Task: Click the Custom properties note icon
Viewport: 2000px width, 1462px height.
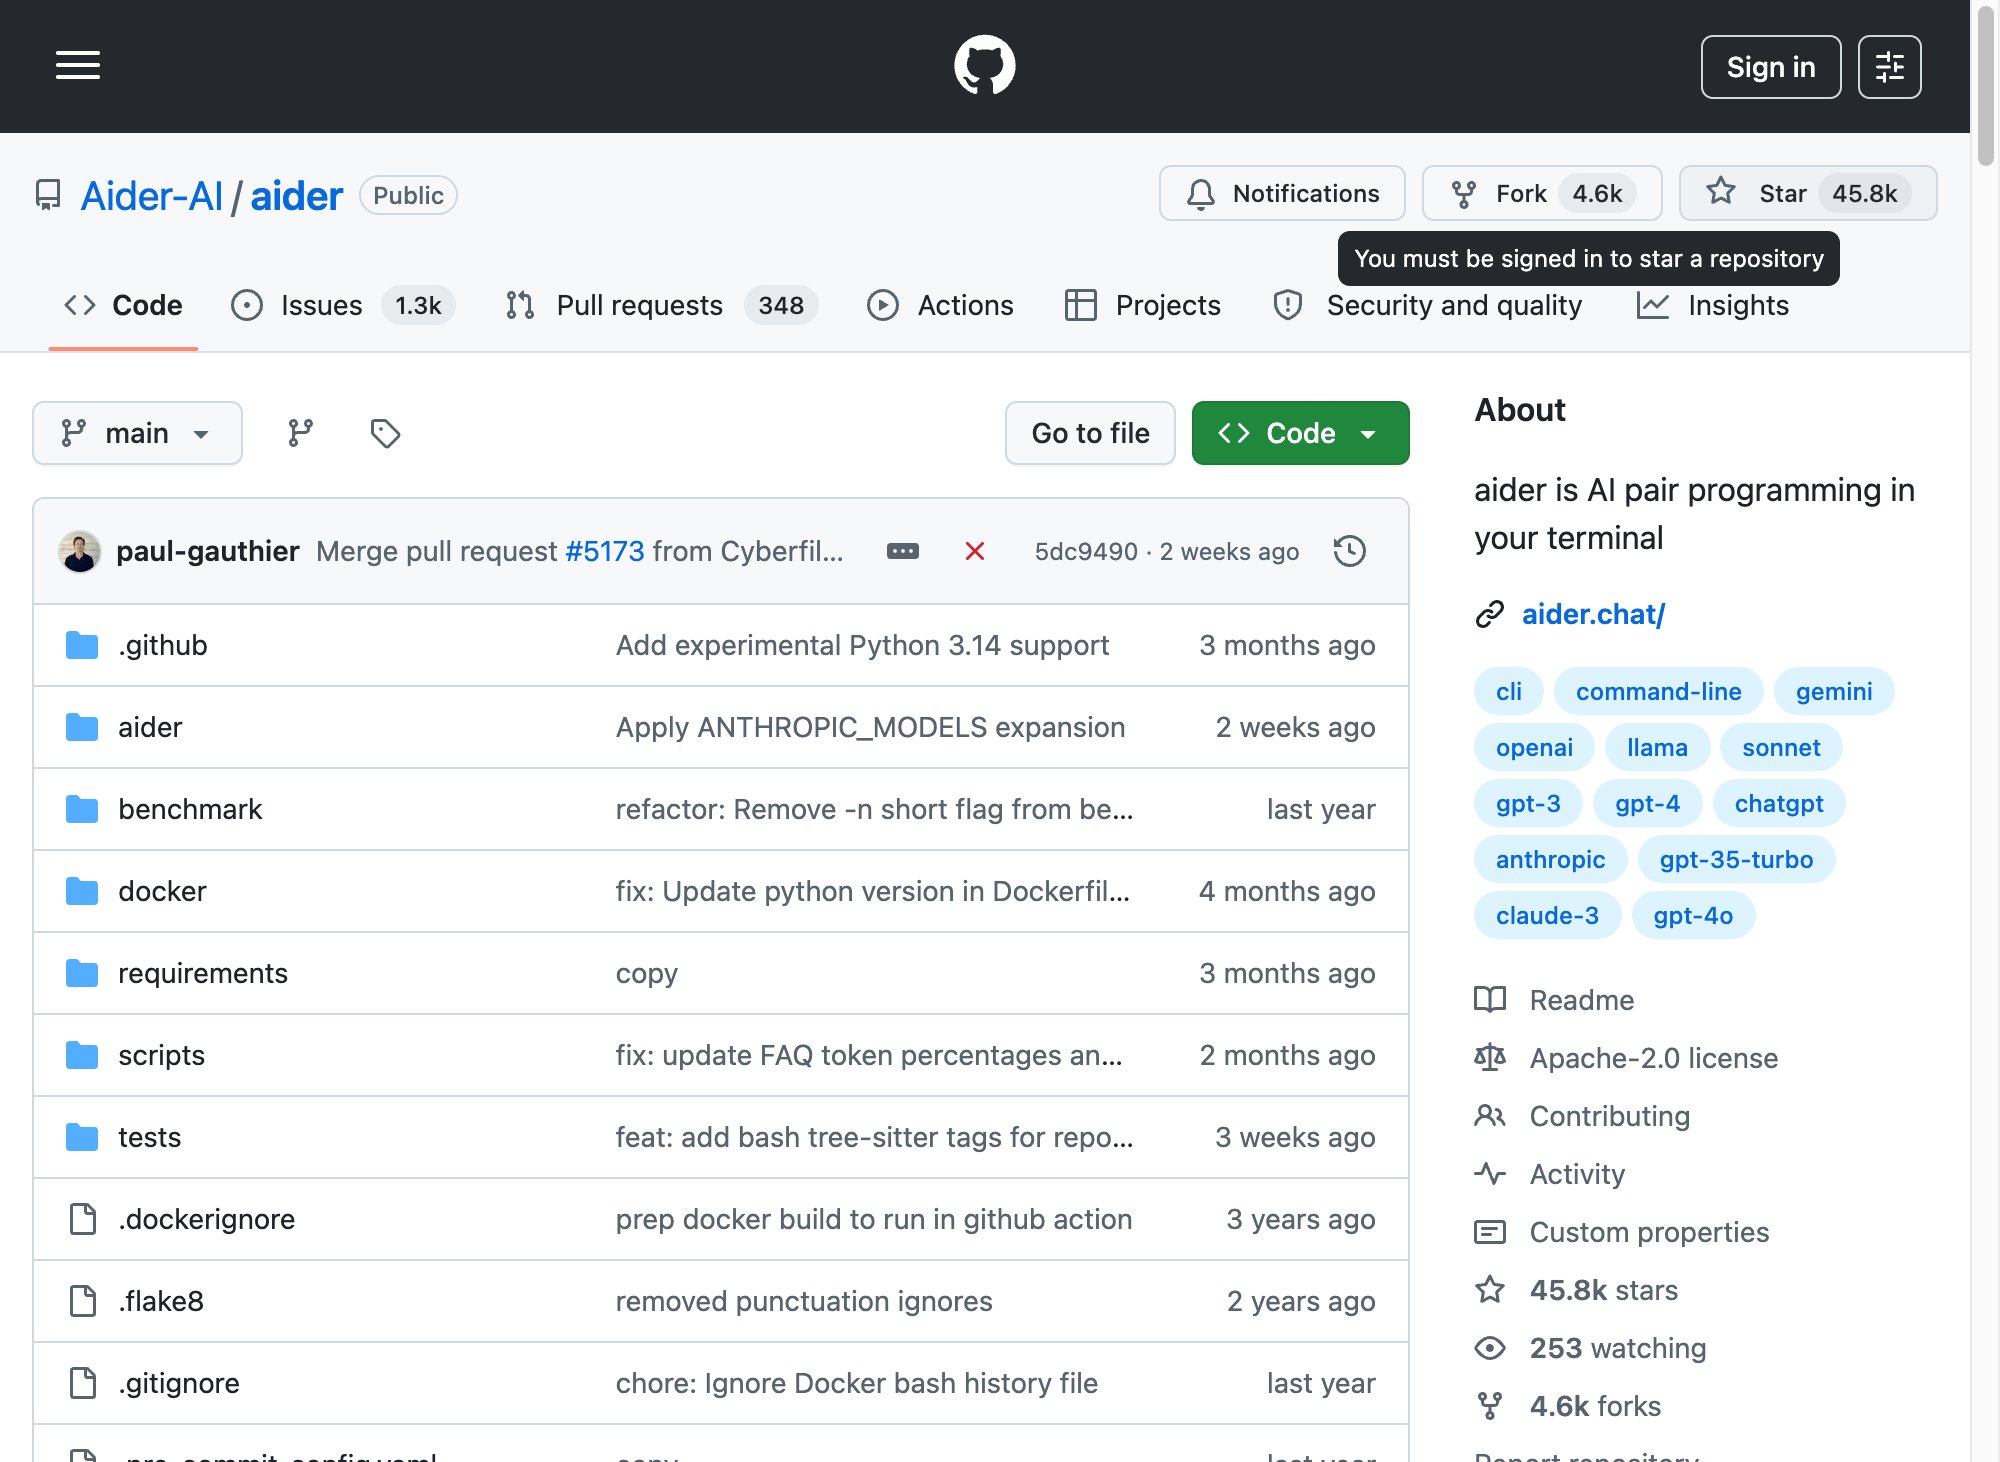Action: coord(1490,1232)
